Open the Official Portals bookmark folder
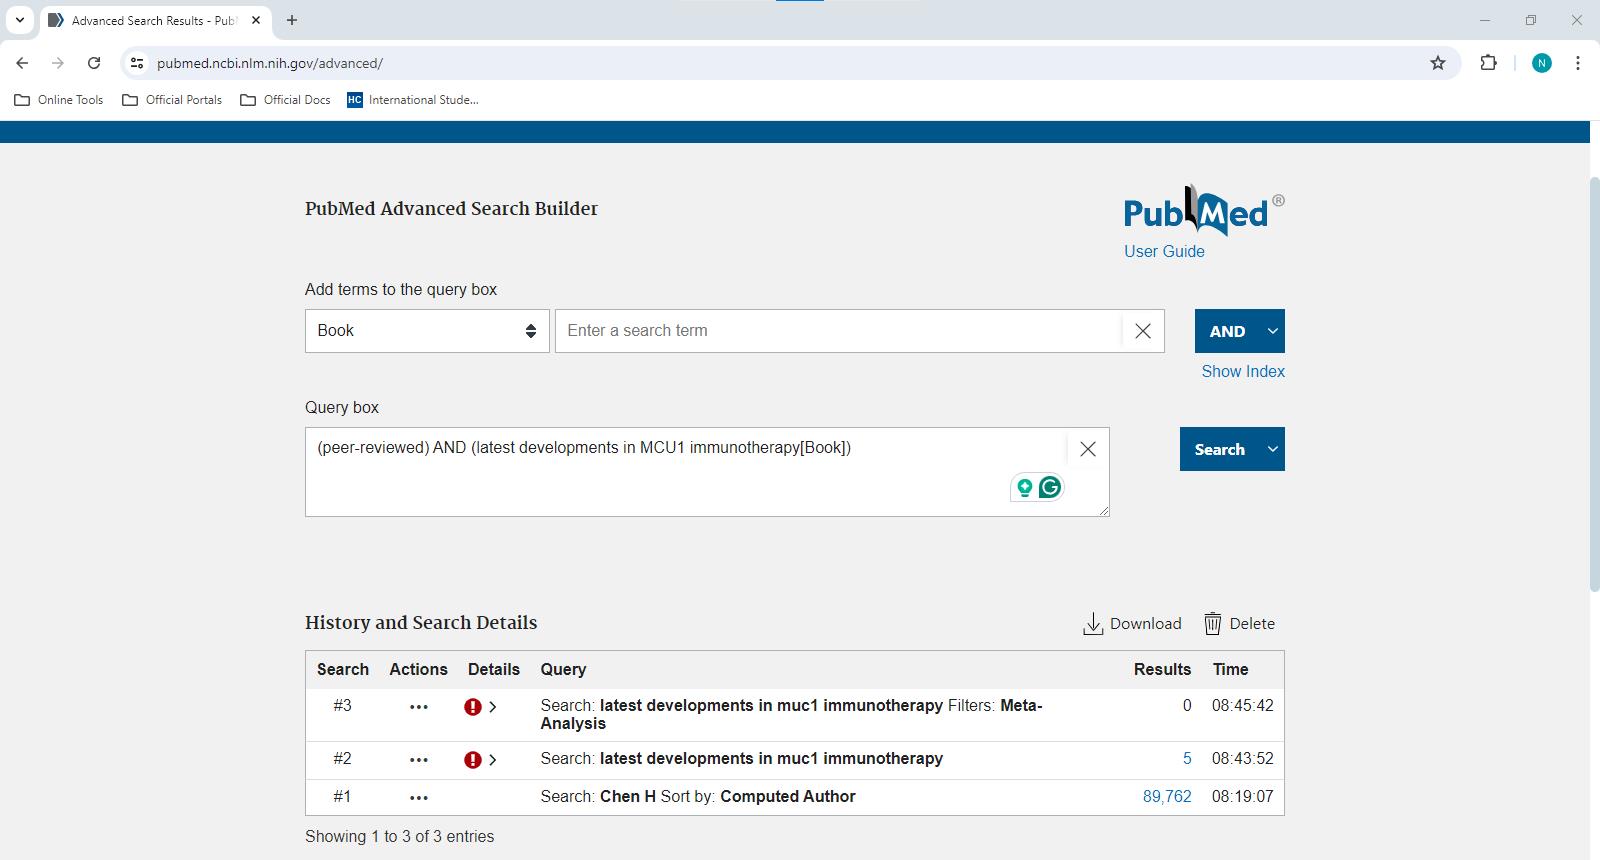Viewport: 1600px width, 860px height. [172, 100]
